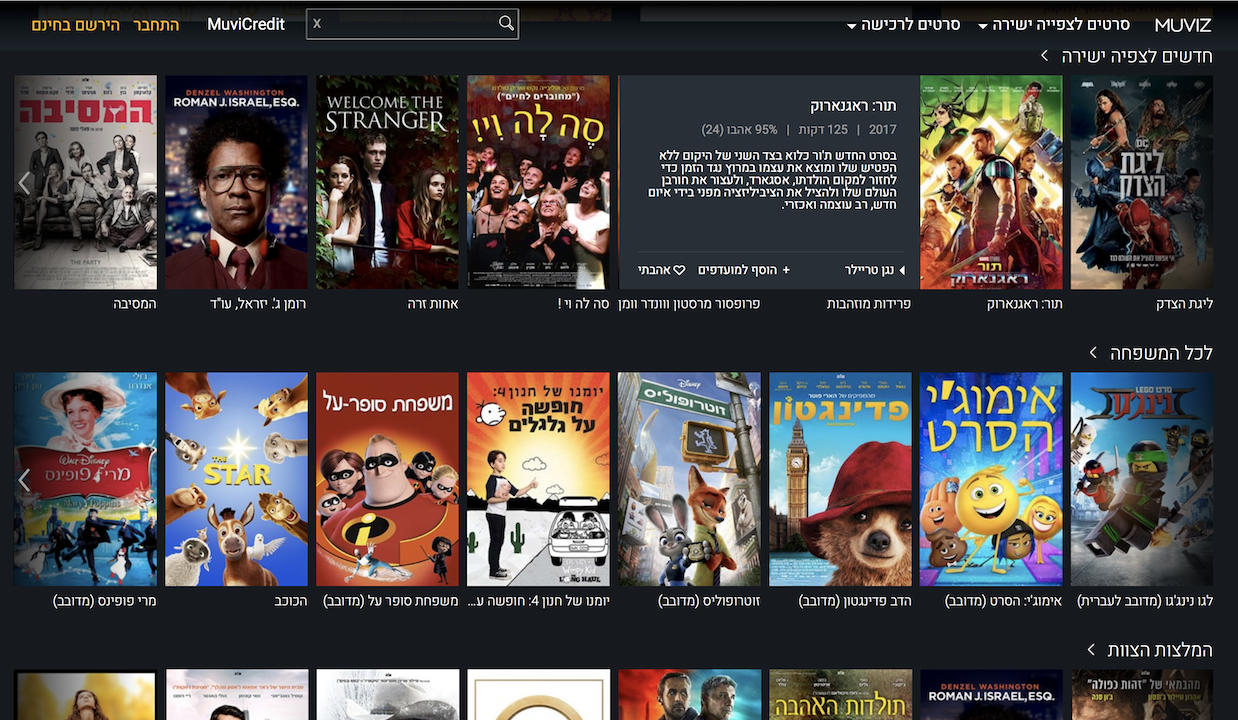The image size is (1238, 720).
Task: Open the Lego Ninjago poster
Action: click(1142, 479)
